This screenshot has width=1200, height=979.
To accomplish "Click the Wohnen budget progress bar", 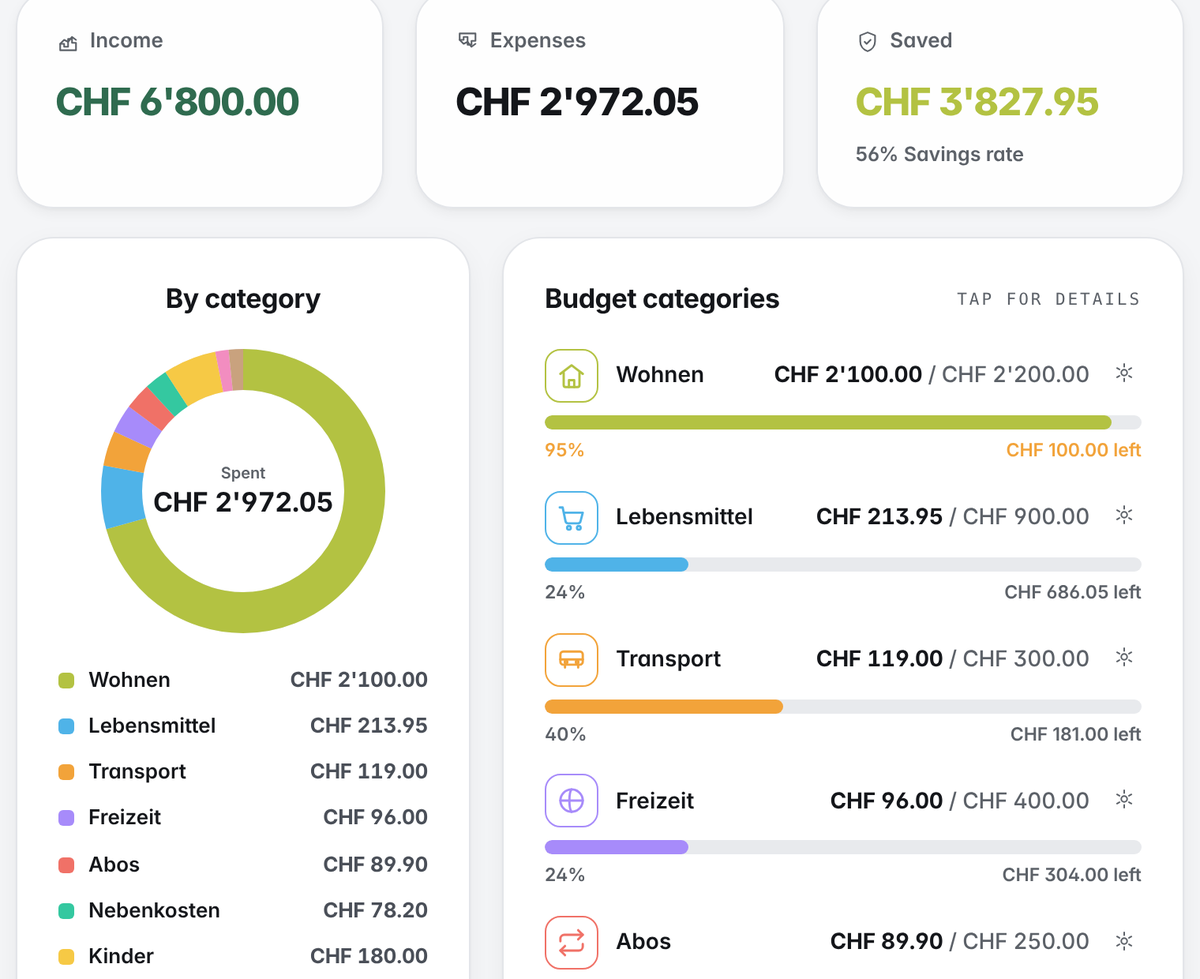I will [x=843, y=422].
